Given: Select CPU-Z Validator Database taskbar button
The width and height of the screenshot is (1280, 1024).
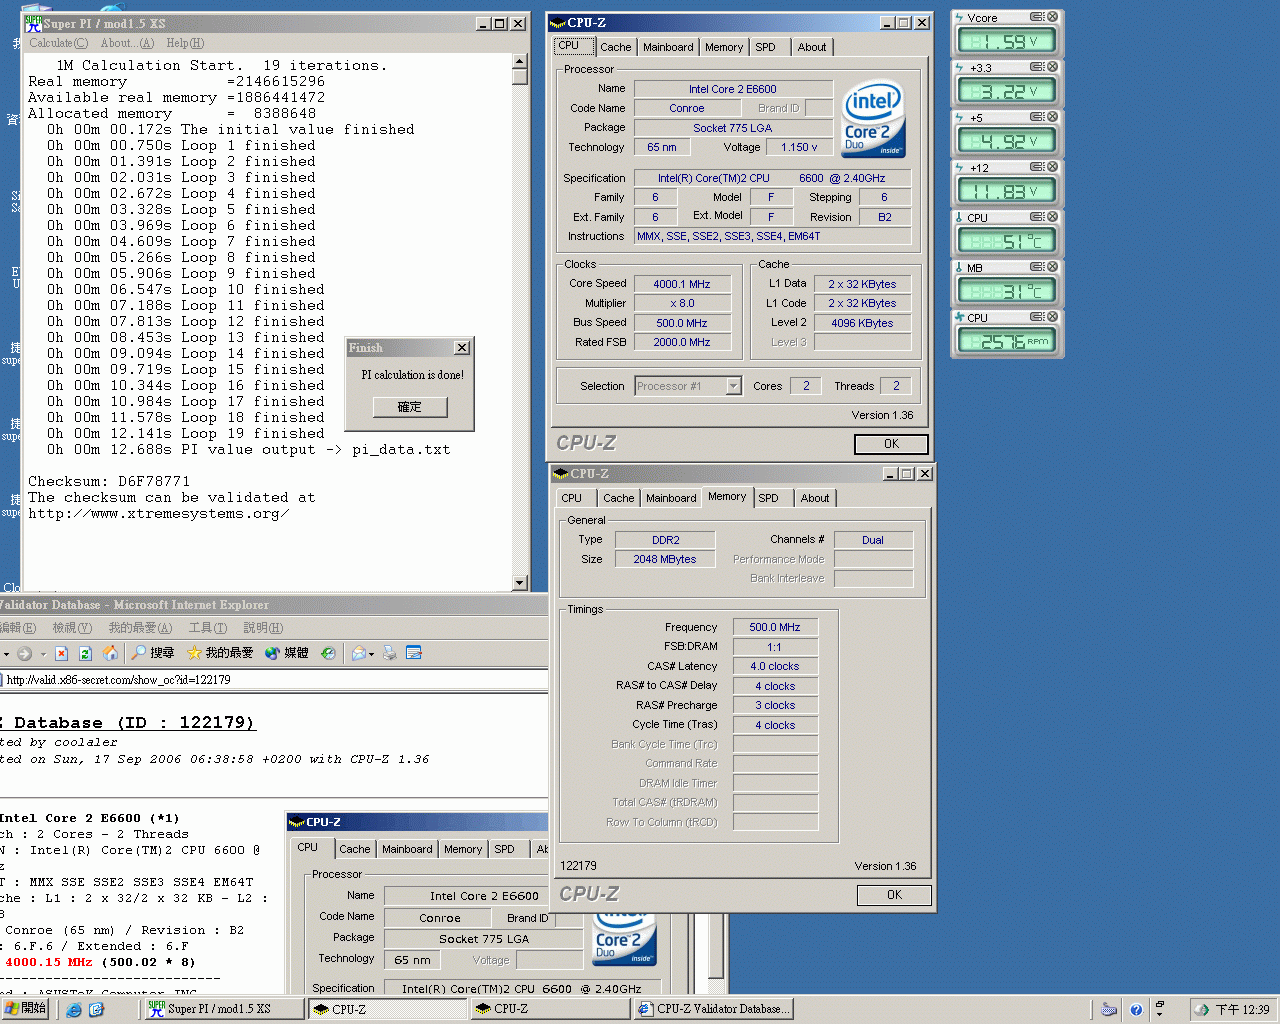Looking at the screenshot, I should (x=715, y=1009).
